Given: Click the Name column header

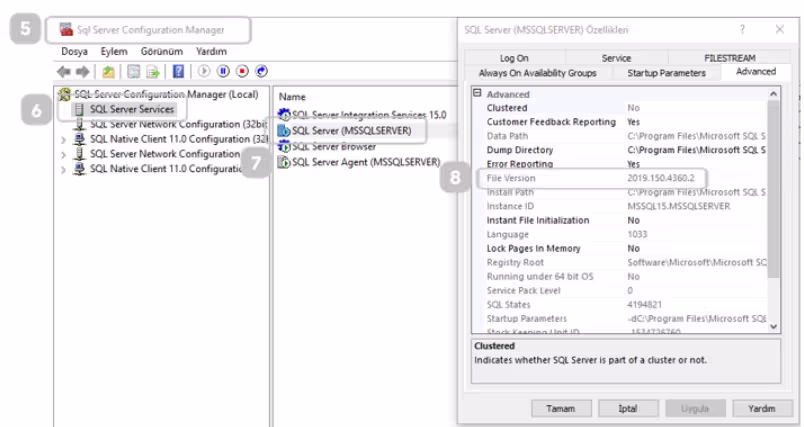Looking at the screenshot, I should click(x=292, y=97).
